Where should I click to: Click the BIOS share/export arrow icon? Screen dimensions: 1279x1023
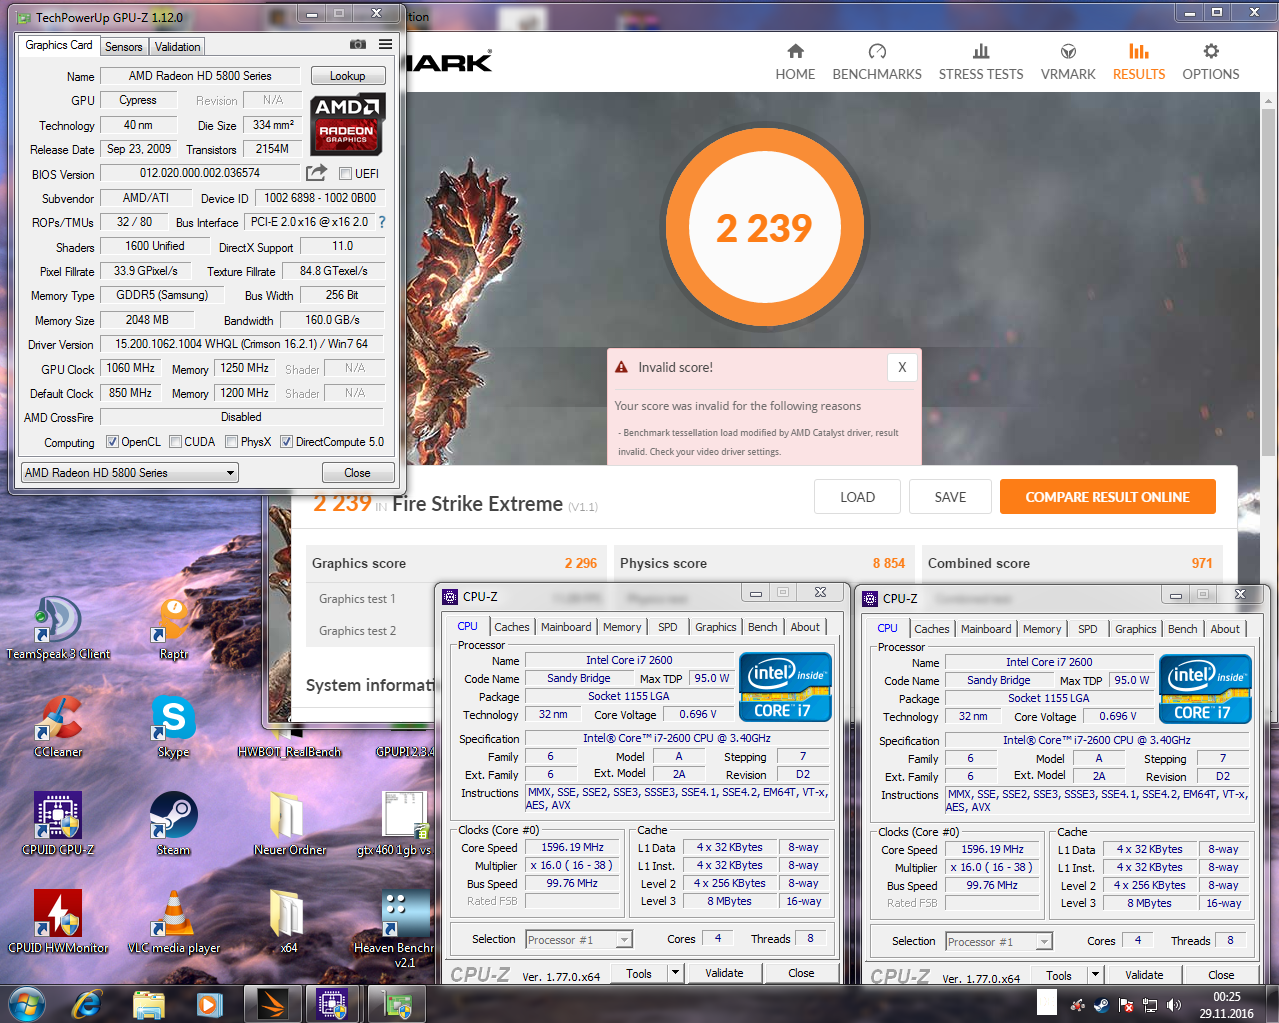[x=317, y=172]
